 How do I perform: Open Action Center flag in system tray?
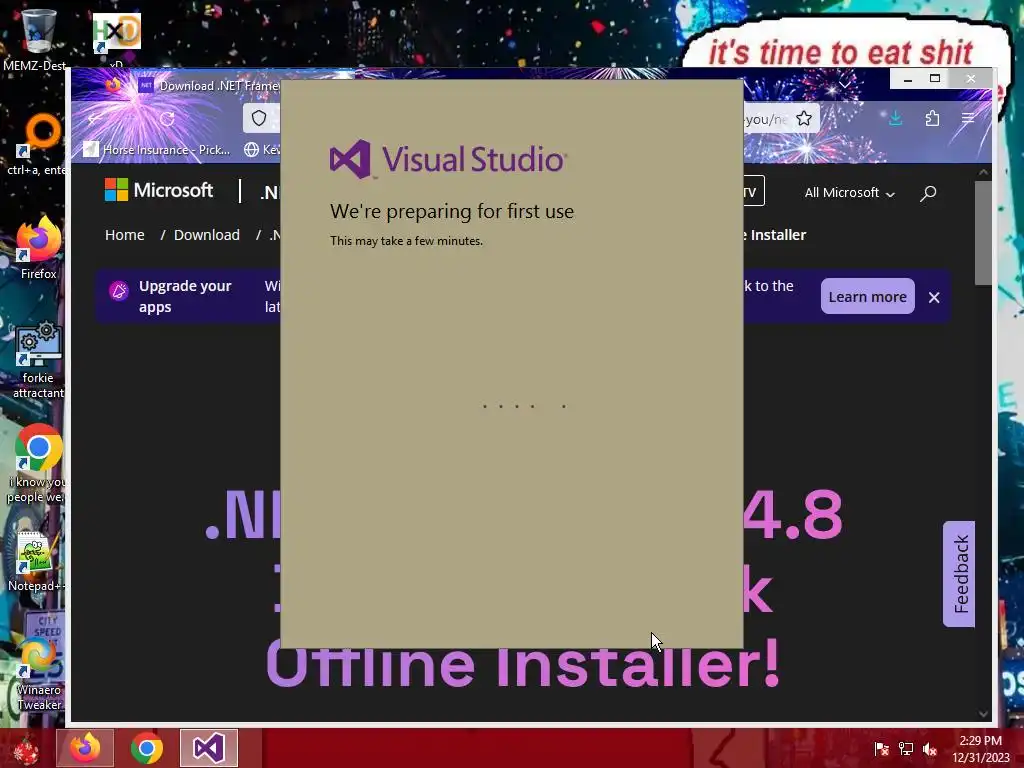[x=881, y=749]
